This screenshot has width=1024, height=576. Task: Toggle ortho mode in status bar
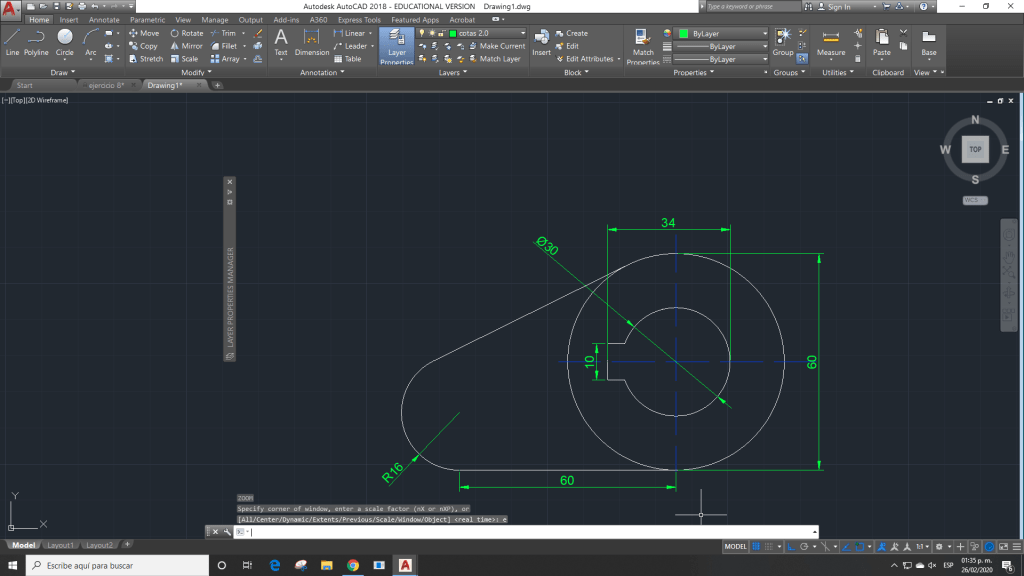coord(790,547)
